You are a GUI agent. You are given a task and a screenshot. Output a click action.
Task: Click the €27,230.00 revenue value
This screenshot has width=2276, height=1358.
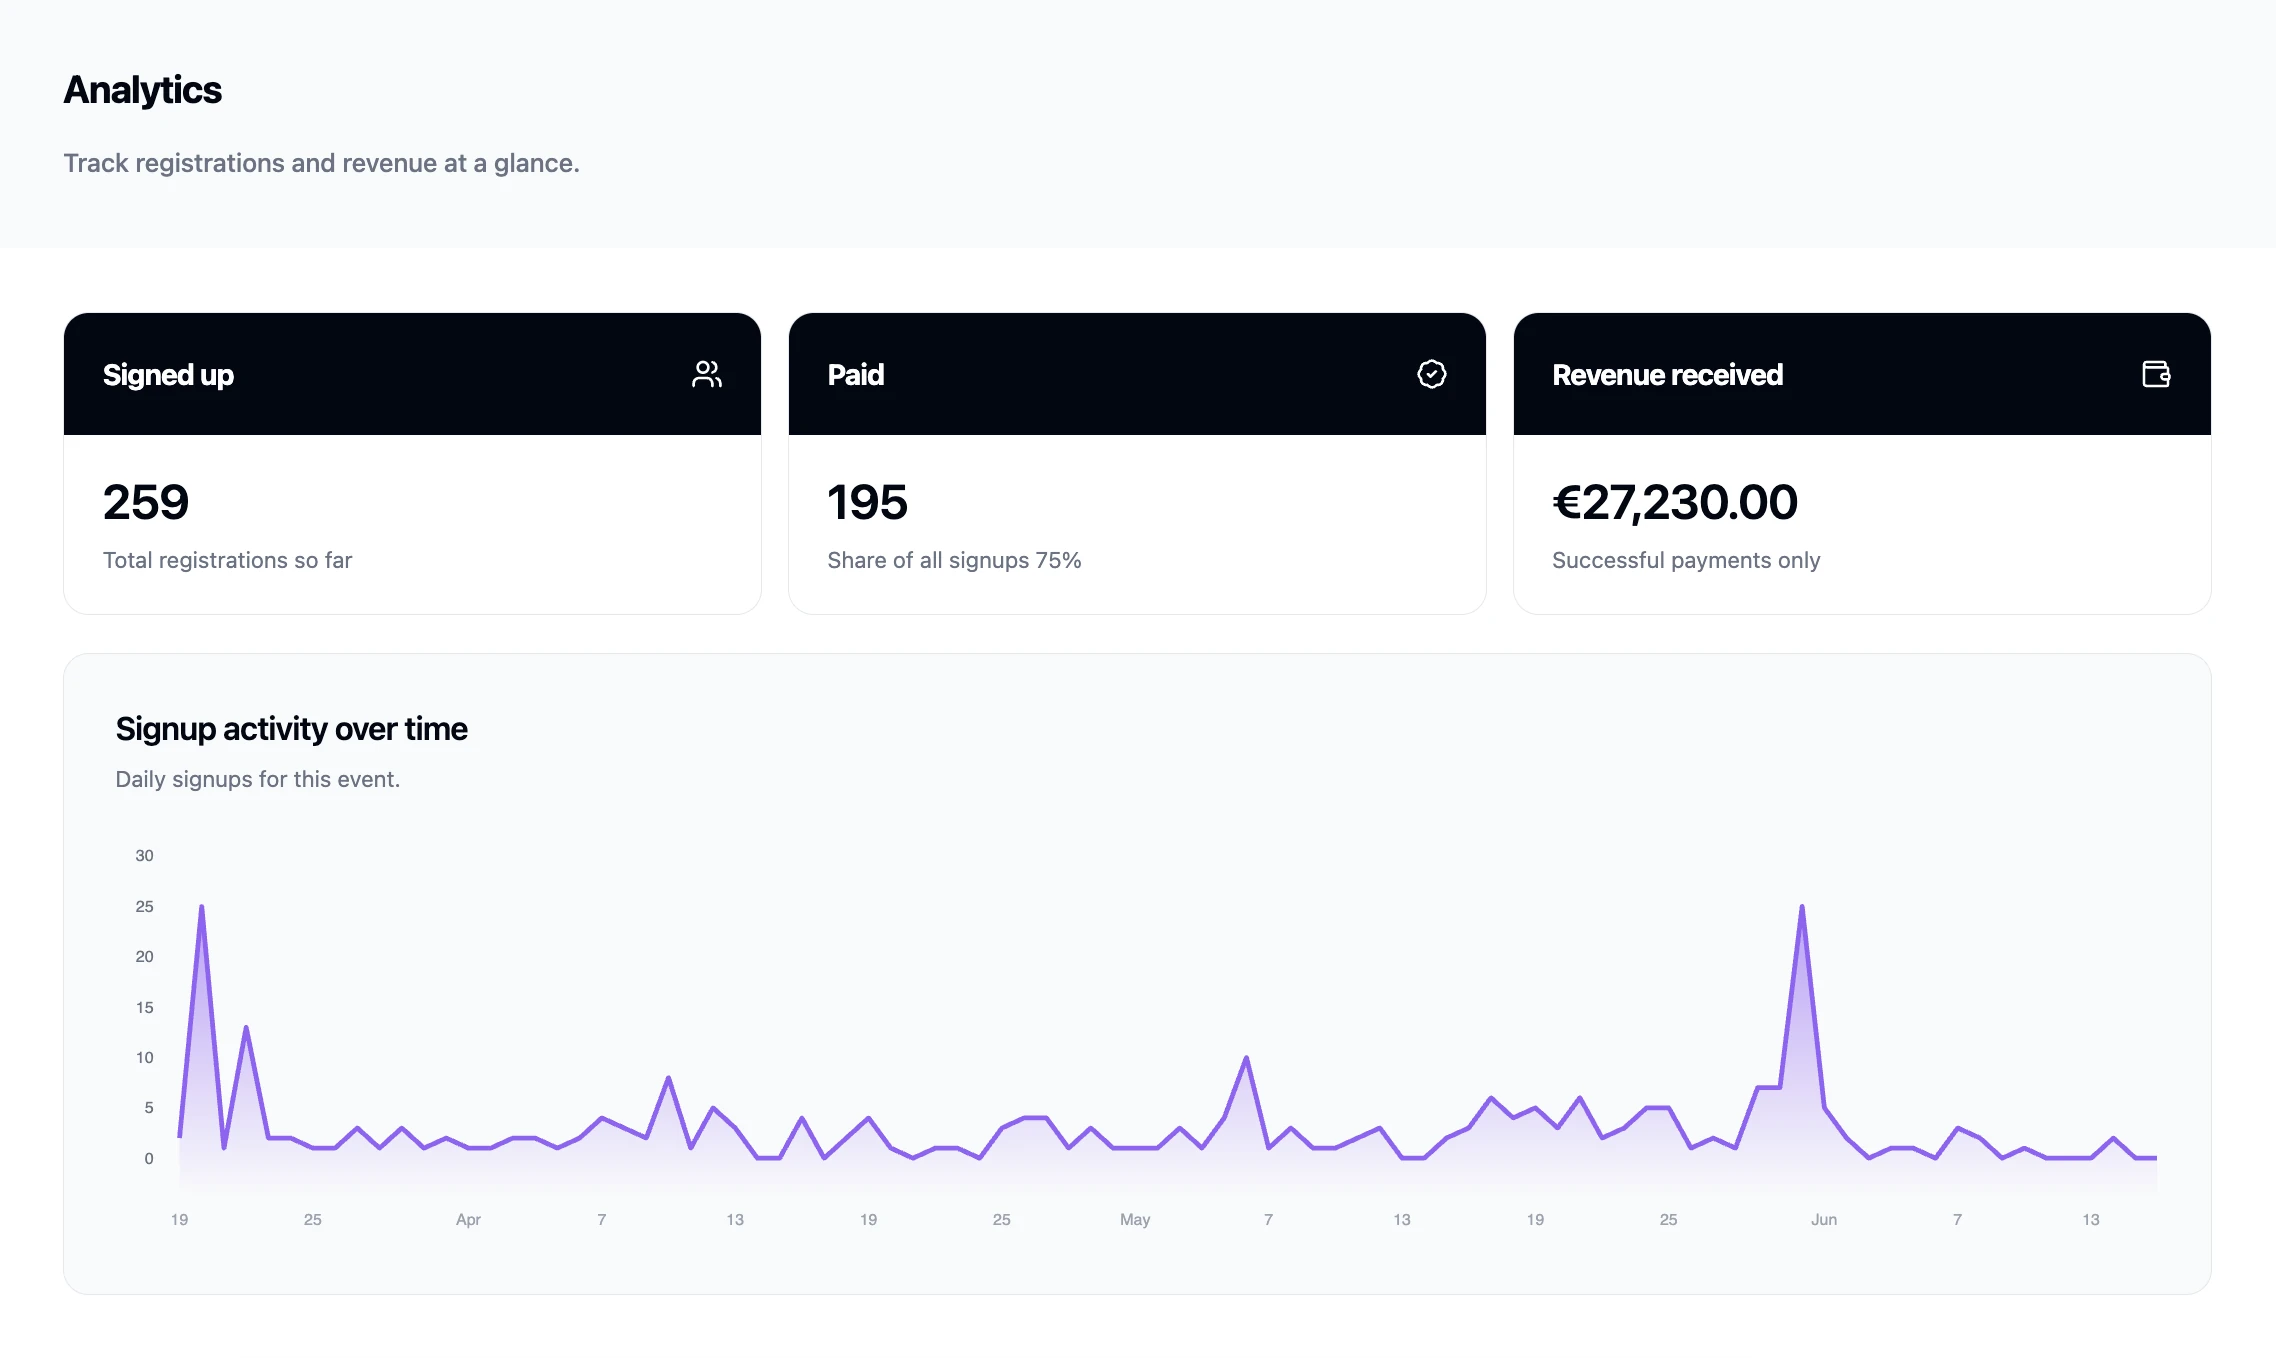[1675, 502]
